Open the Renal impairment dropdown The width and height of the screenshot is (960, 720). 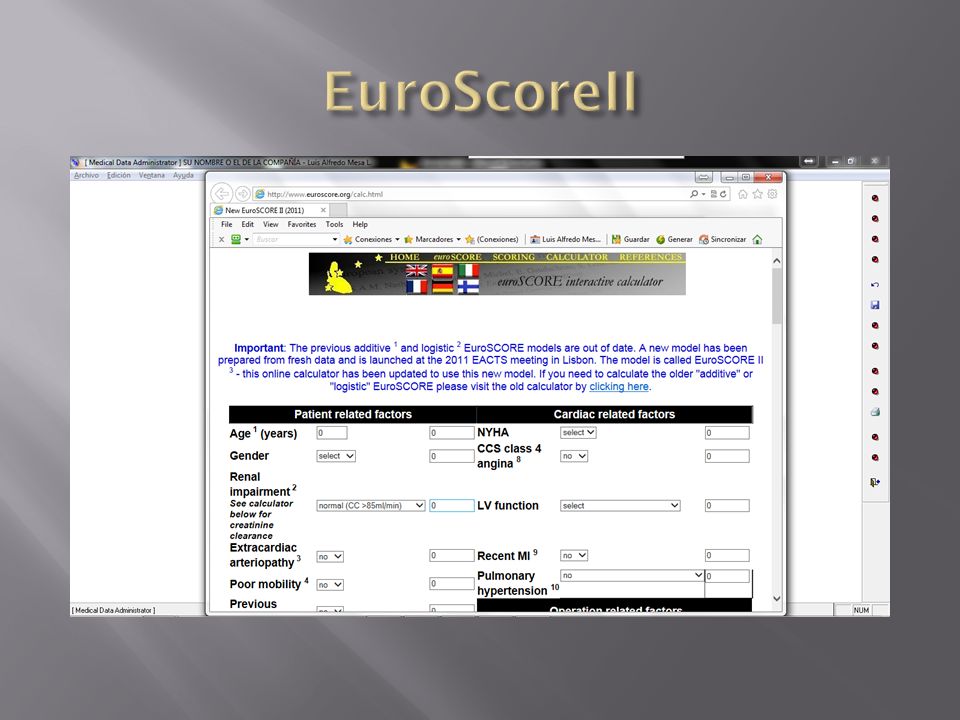coord(370,506)
